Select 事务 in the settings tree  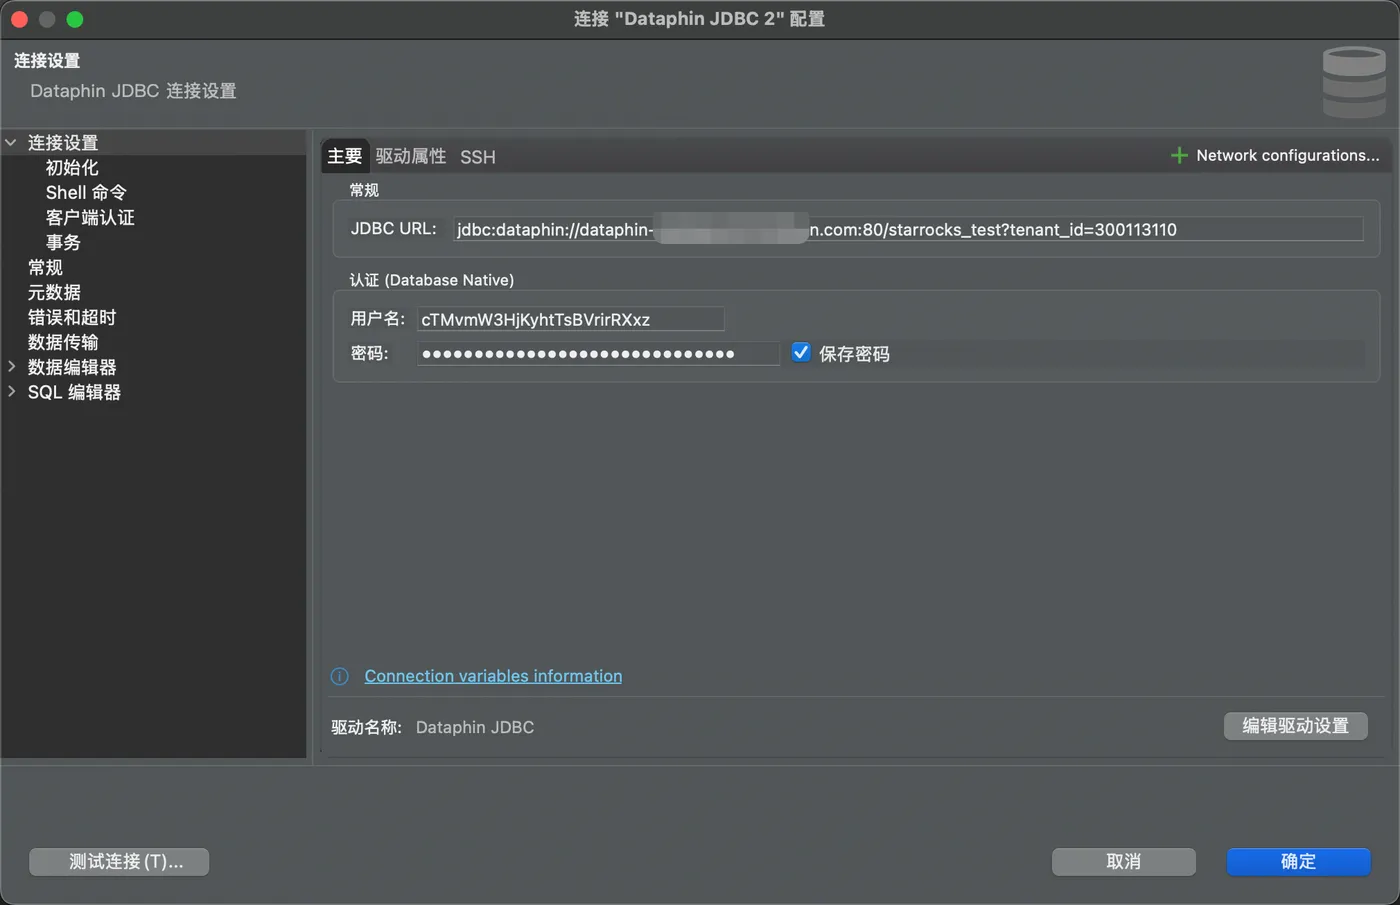point(63,243)
